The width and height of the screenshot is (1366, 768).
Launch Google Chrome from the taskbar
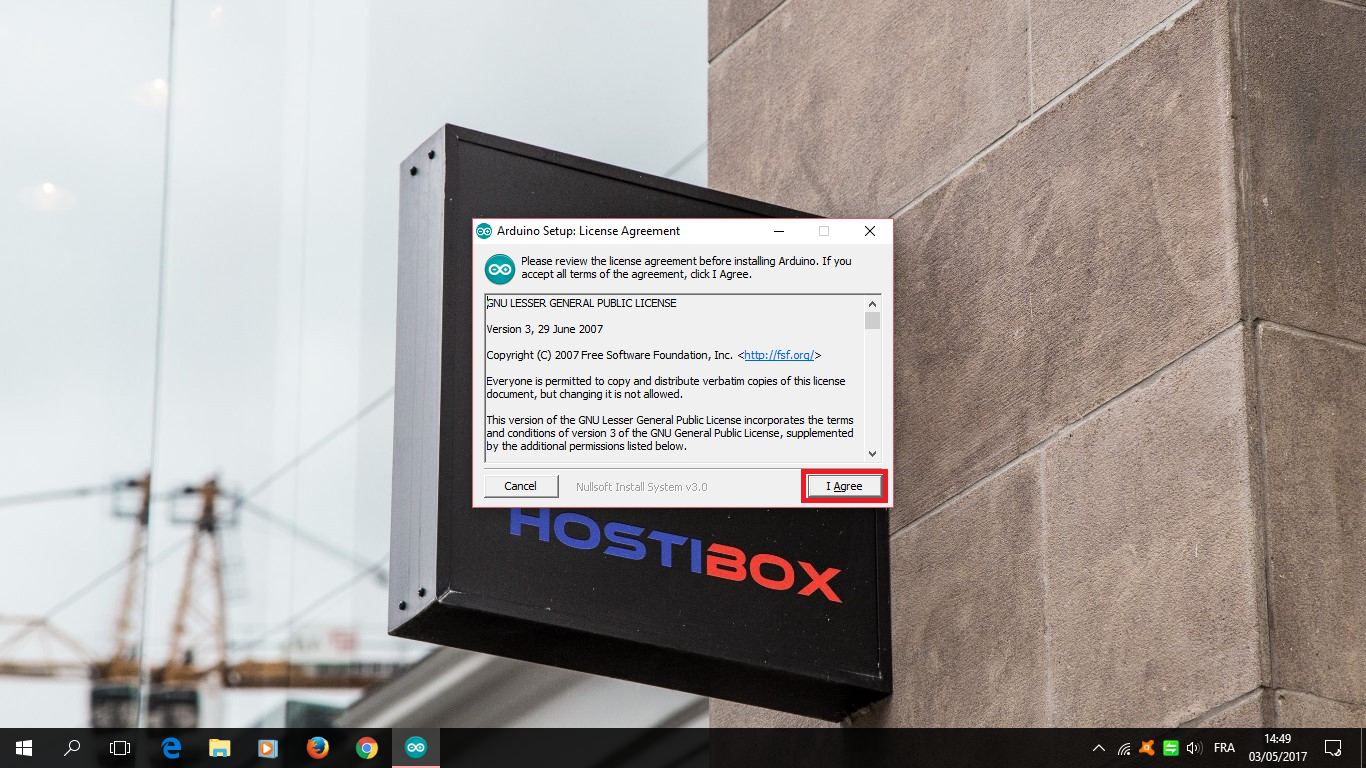coord(366,748)
